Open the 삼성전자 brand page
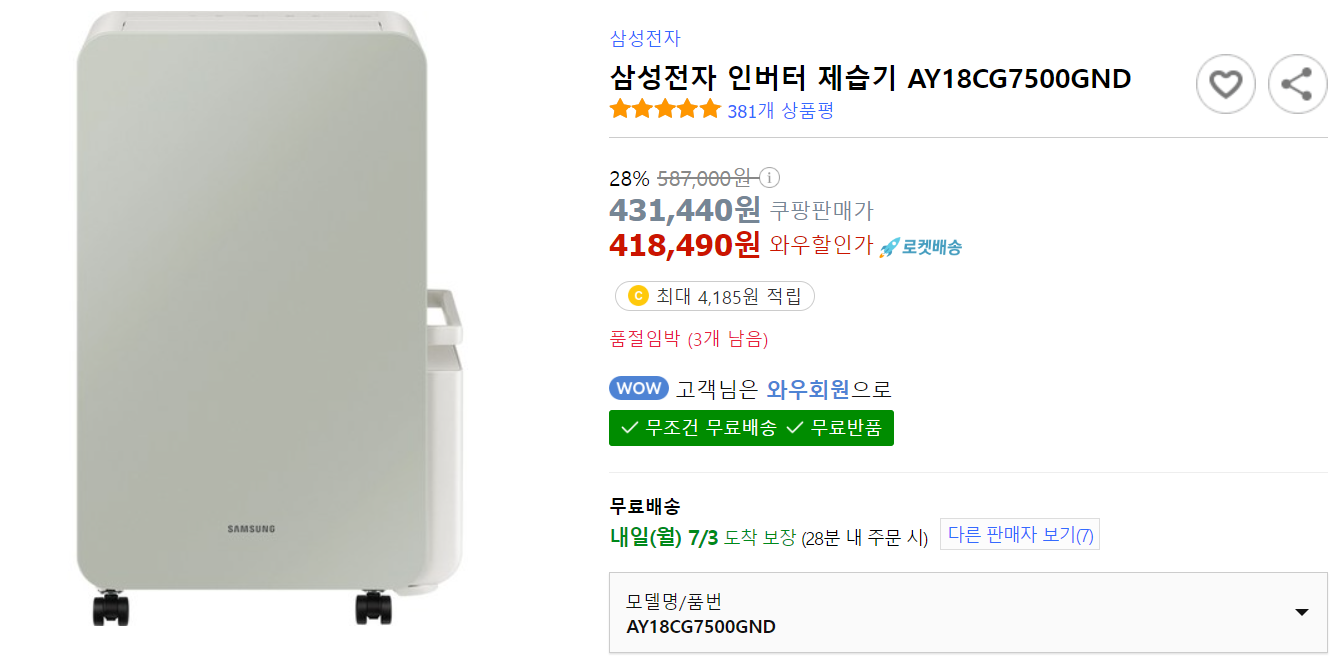 (x=644, y=38)
